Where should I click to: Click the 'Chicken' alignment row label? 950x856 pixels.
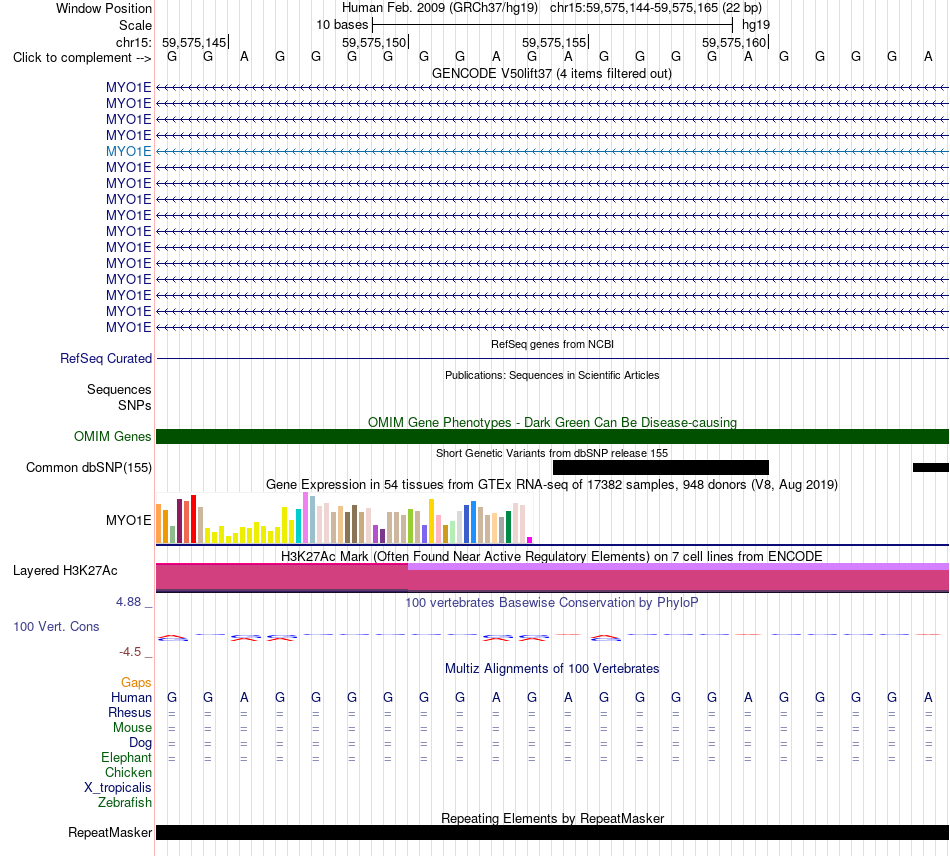(x=128, y=772)
